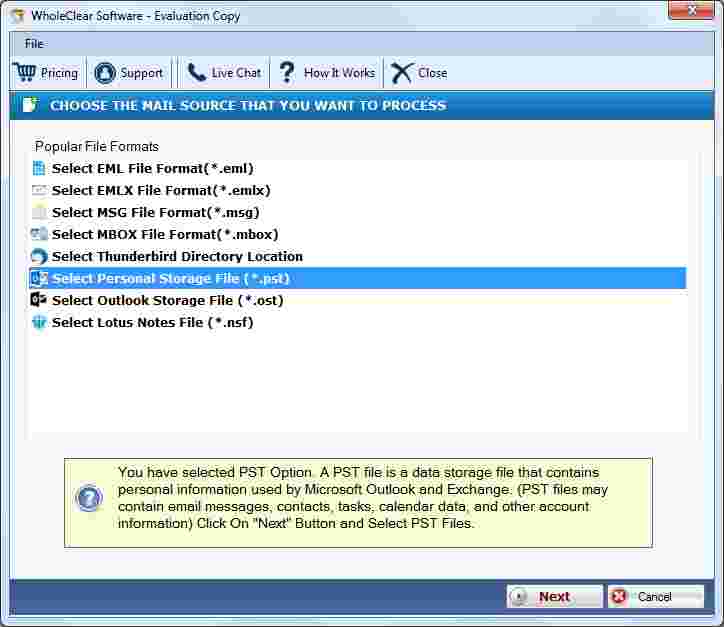Image resolution: width=724 pixels, height=627 pixels.
Task: Click the Outlook OST file icon
Action: click(39, 300)
